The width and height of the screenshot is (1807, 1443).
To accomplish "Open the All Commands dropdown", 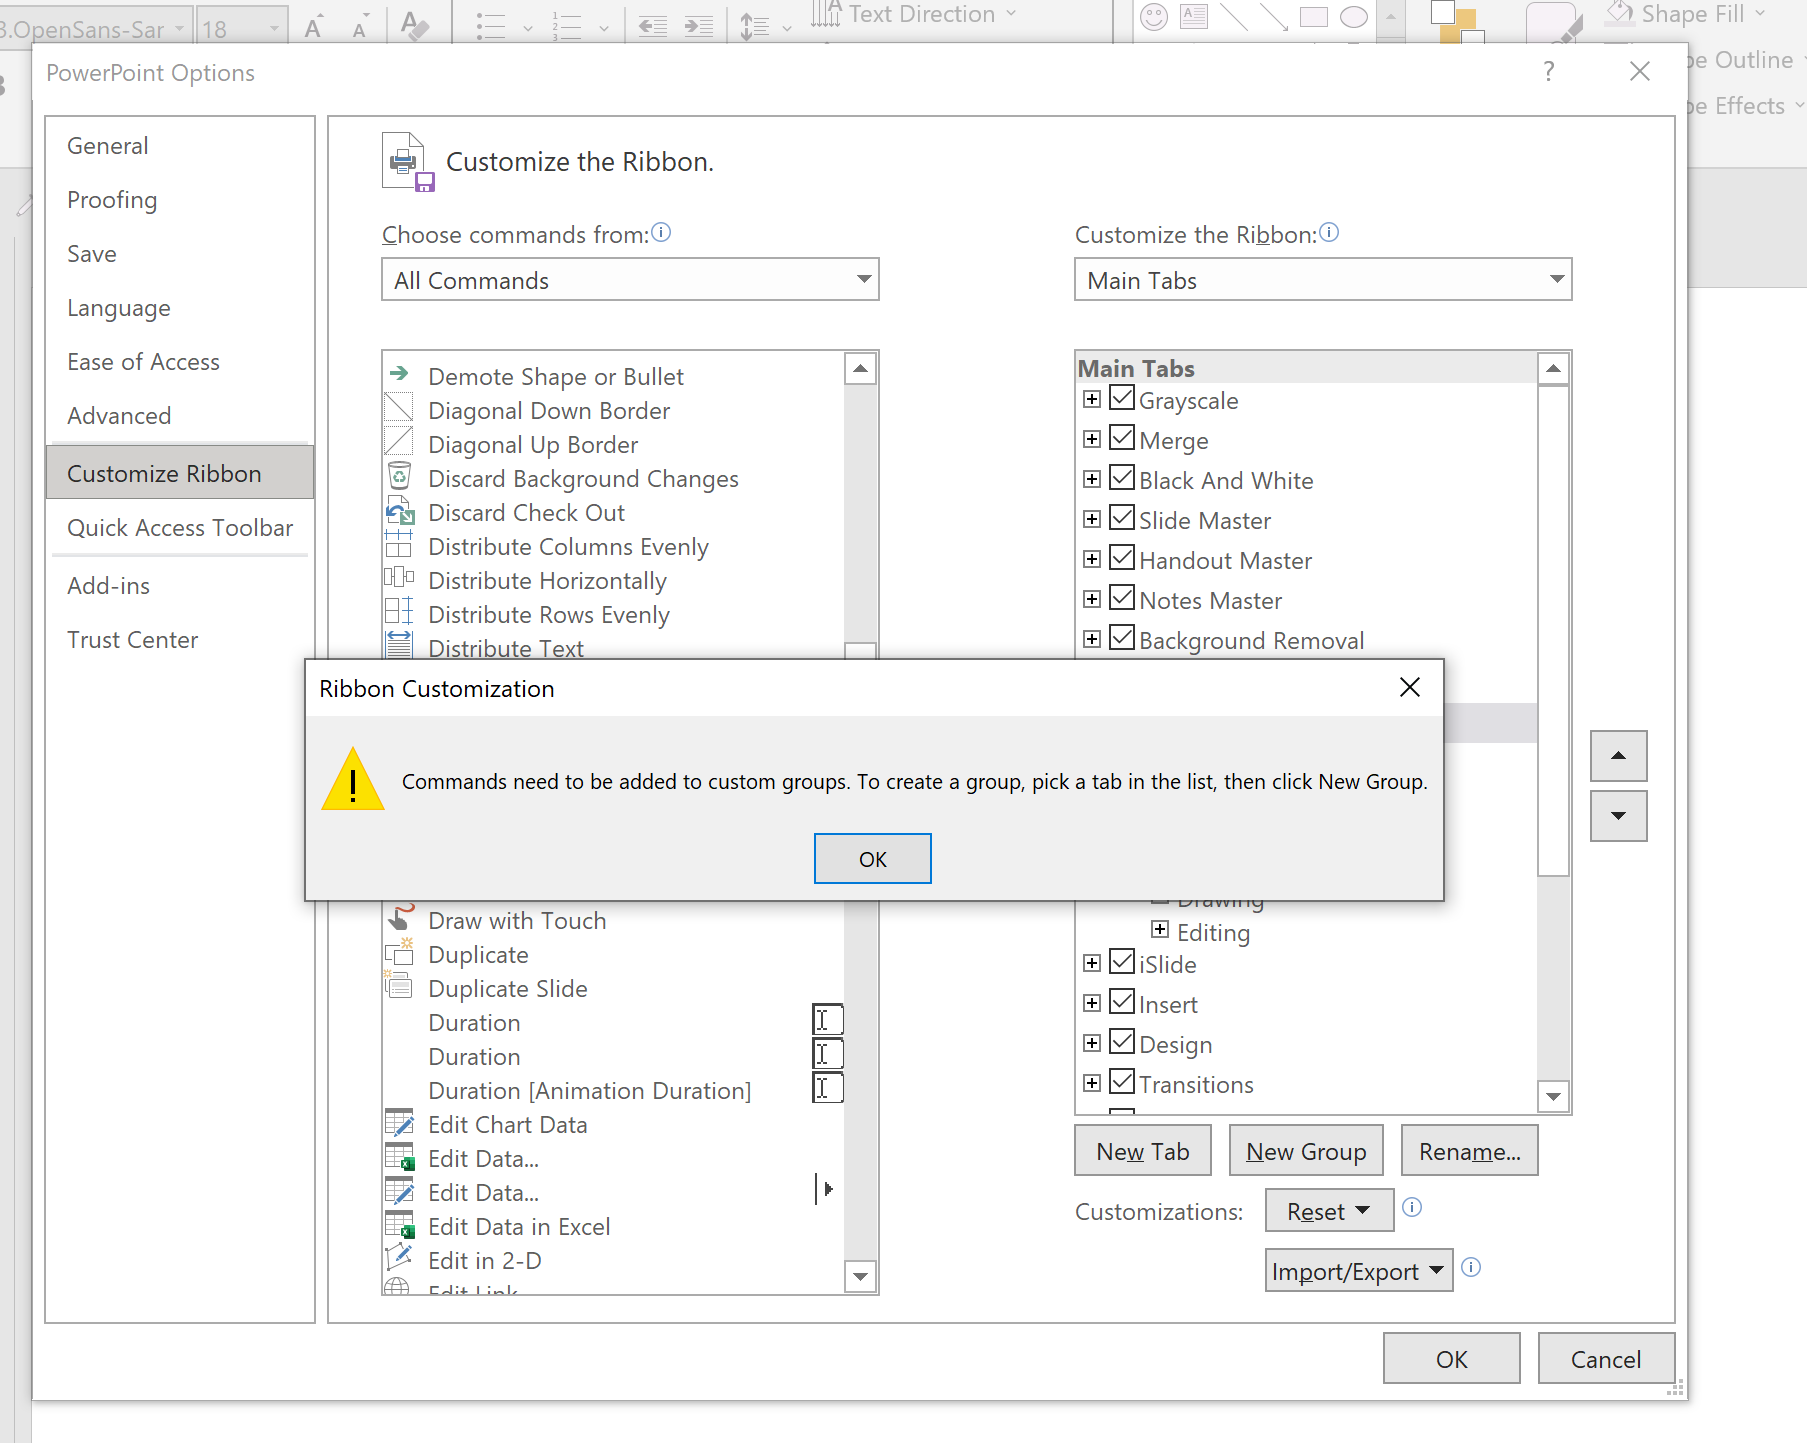I will point(630,279).
